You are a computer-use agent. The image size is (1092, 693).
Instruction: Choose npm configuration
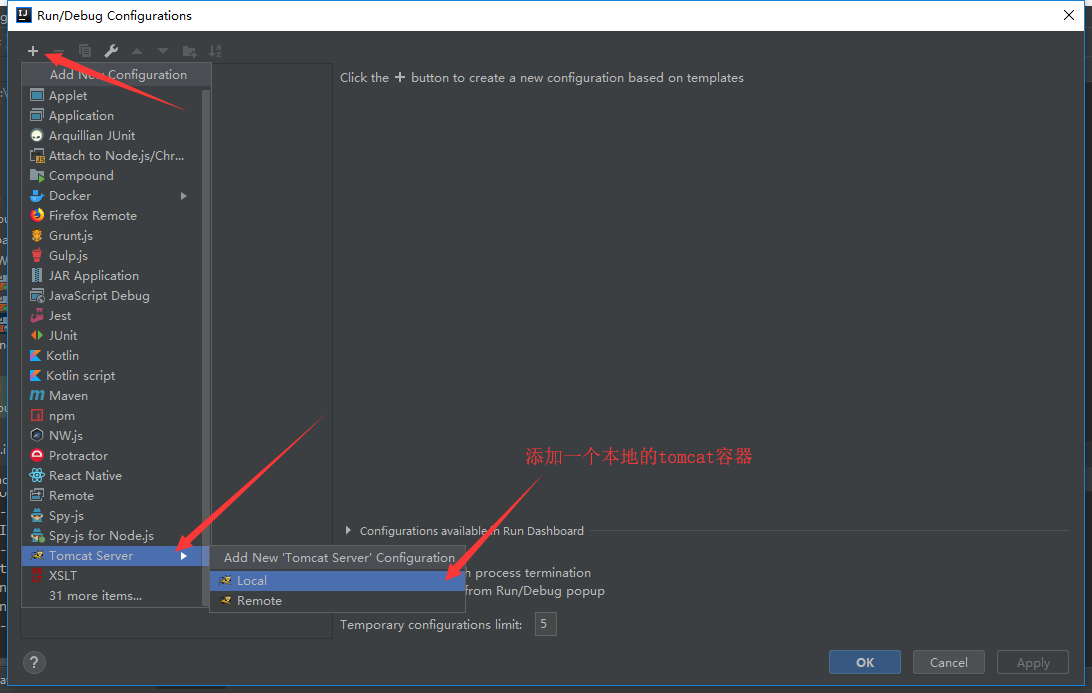click(x=112, y=416)
